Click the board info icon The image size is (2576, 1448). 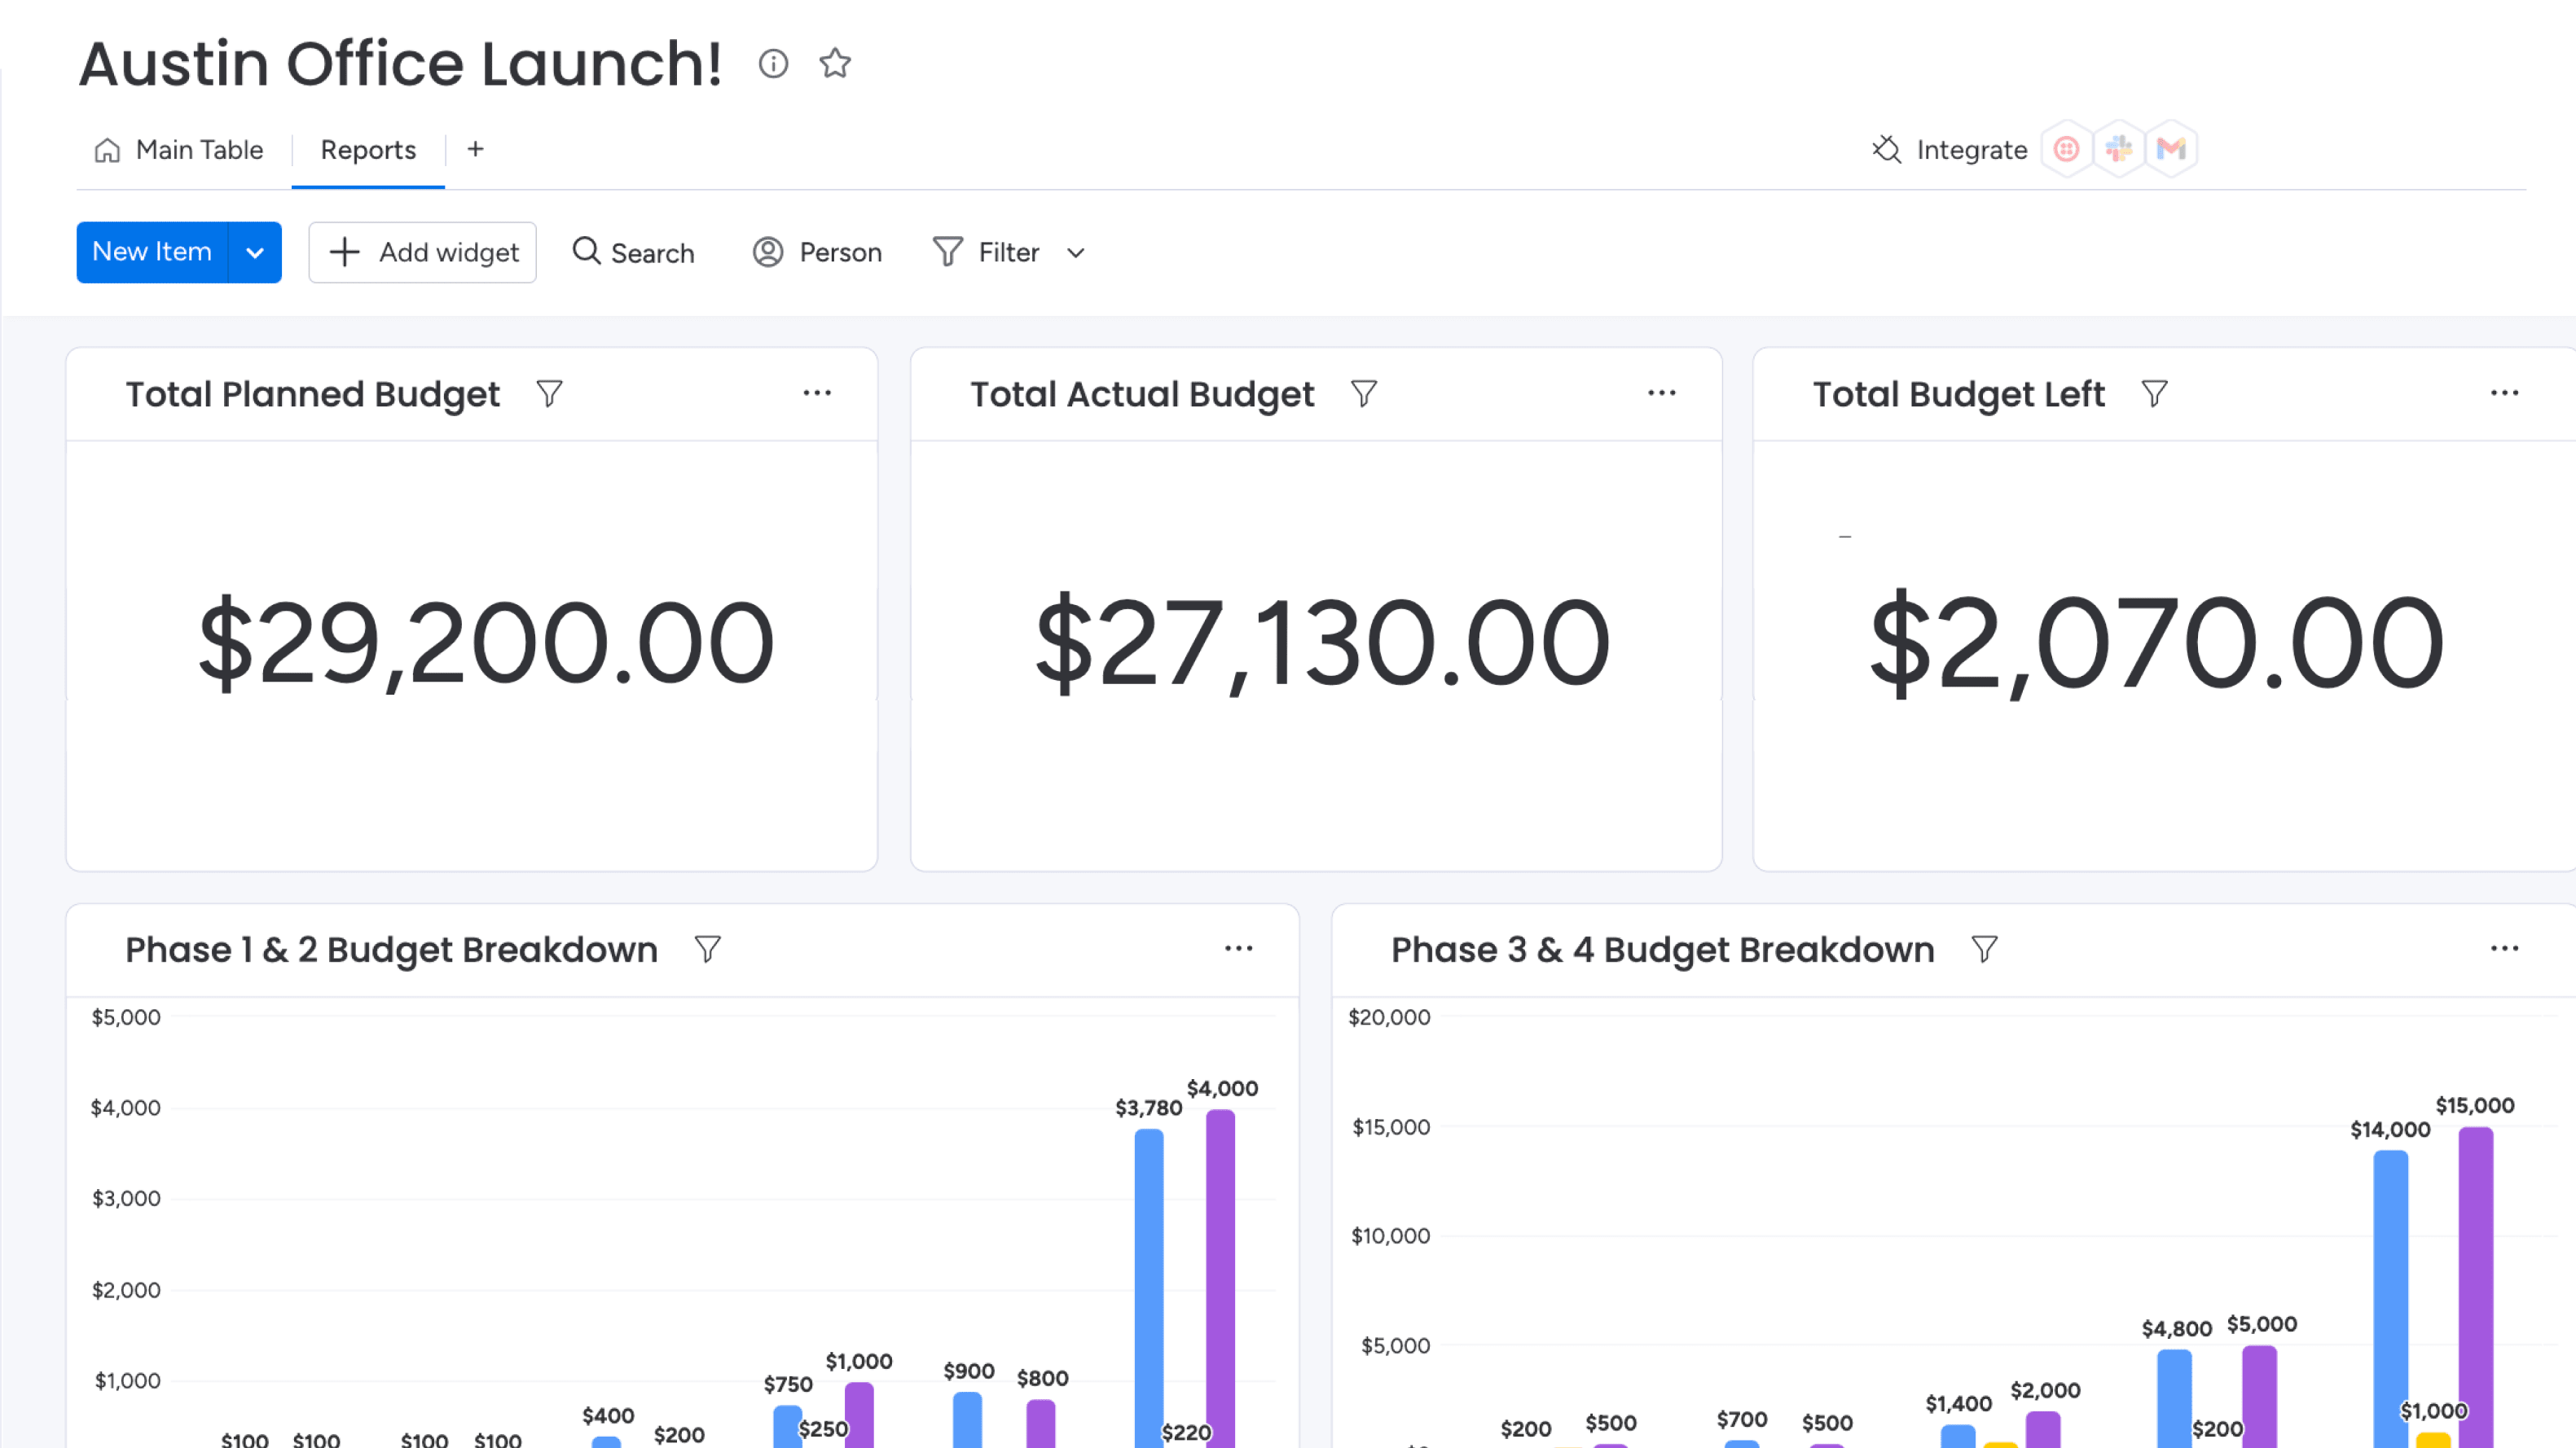point(773,64)
